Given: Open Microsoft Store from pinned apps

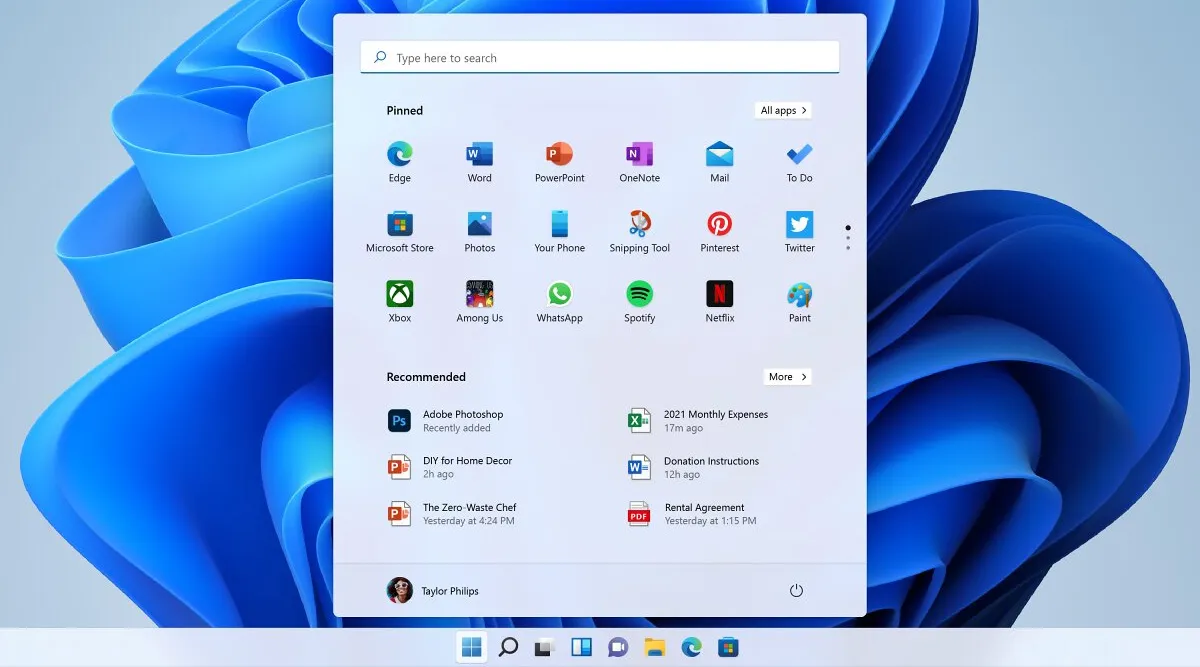Looking at the screenshot, I should [400, 232].
